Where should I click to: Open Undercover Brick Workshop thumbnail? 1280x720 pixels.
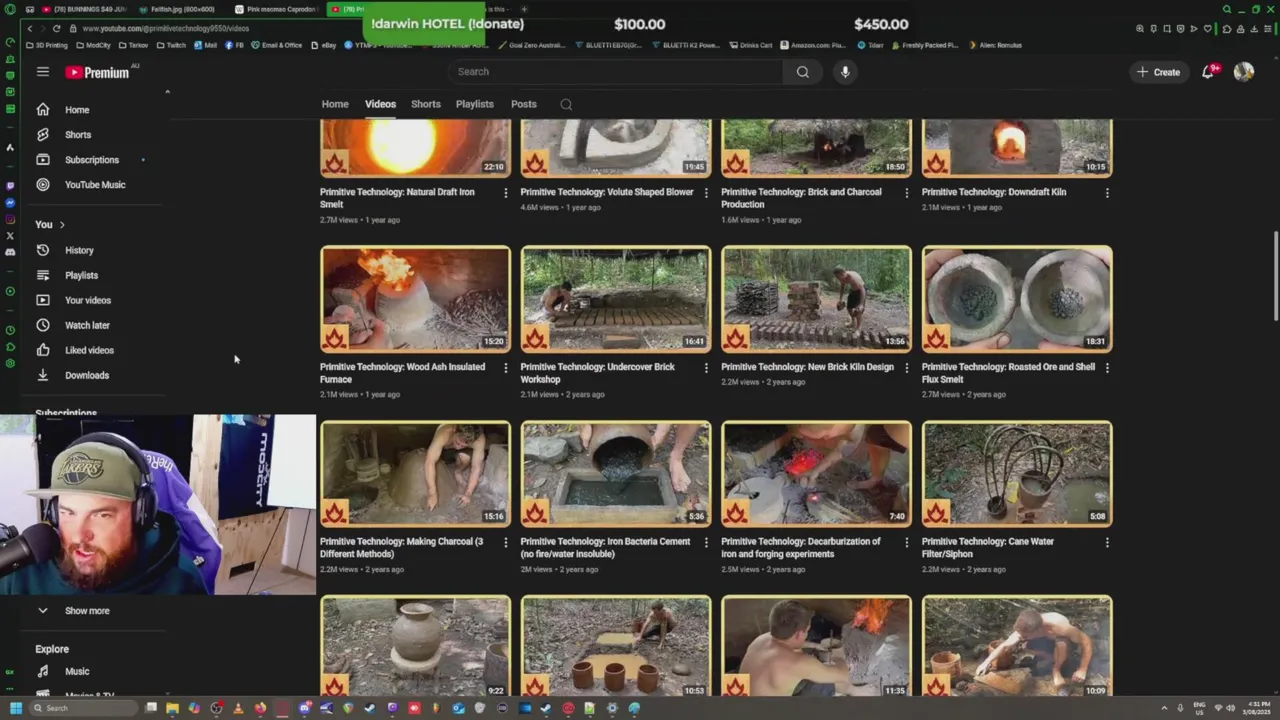point(616,299)
